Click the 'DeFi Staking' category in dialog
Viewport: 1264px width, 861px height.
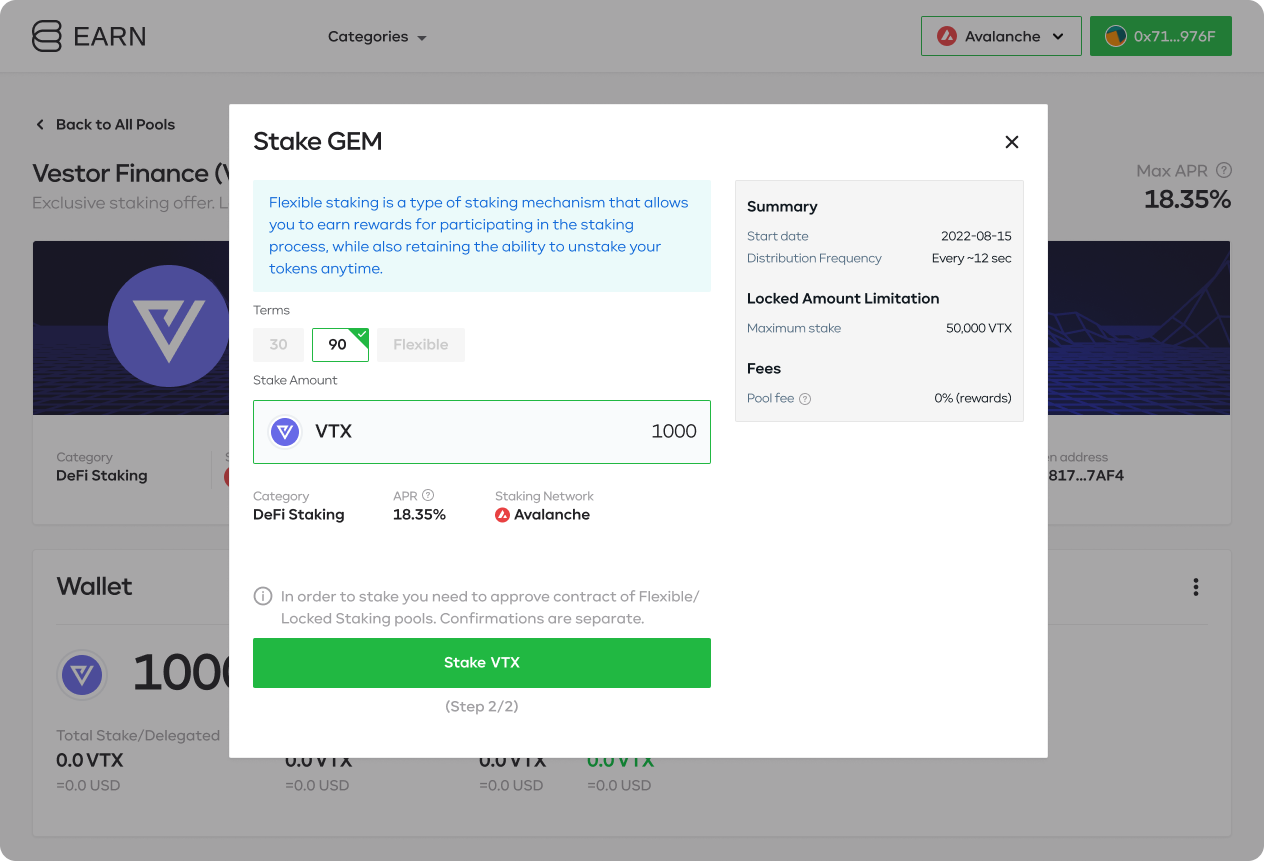pyautogui.click(x=299, y=515)
